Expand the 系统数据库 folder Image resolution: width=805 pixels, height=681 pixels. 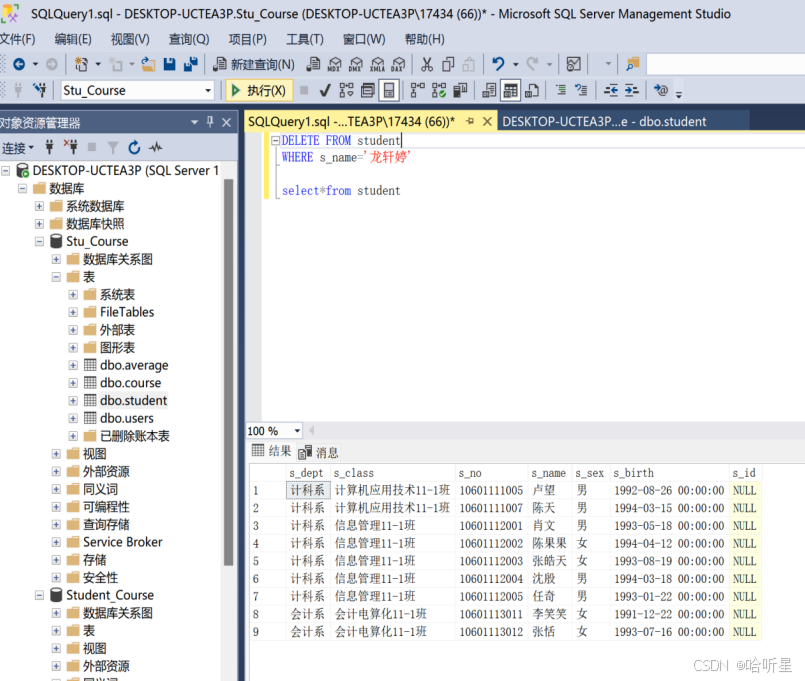tap(40, 206)
